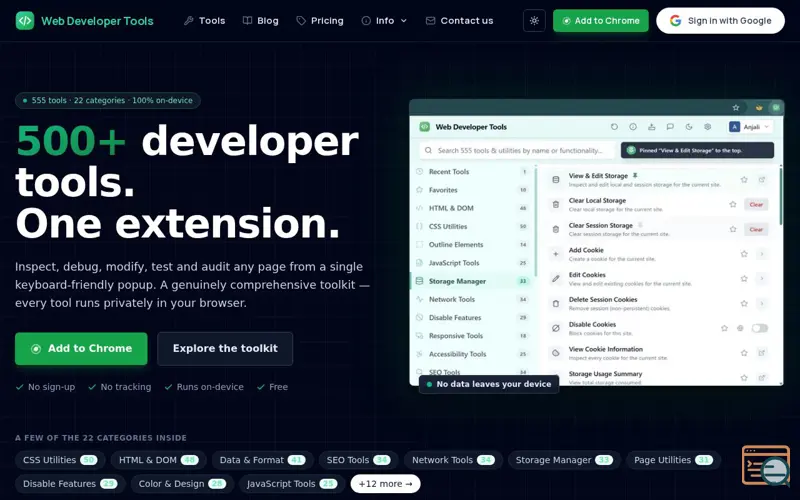Select Storage Manager in popup sidebar
800x500 pixels.
(472, 281)
